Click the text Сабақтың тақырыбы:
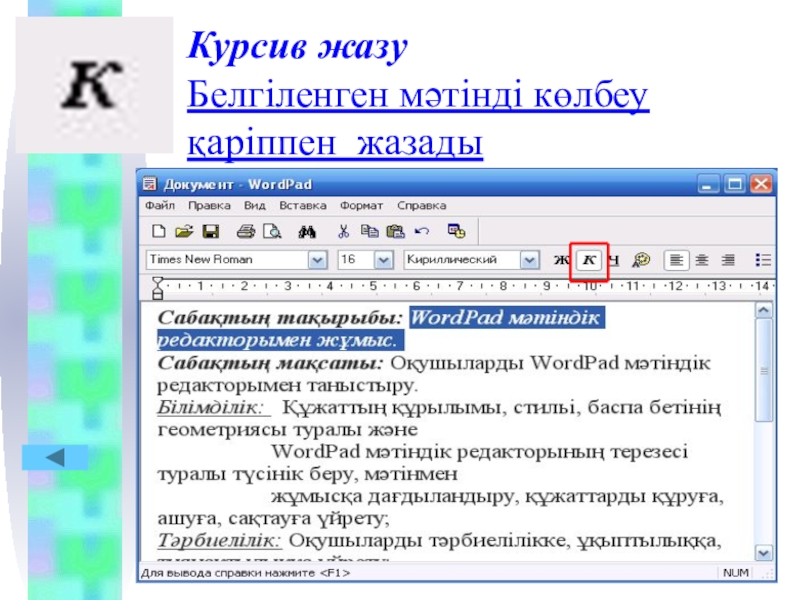Viewport: 800px width, 600px height. (x=280, y=318)
